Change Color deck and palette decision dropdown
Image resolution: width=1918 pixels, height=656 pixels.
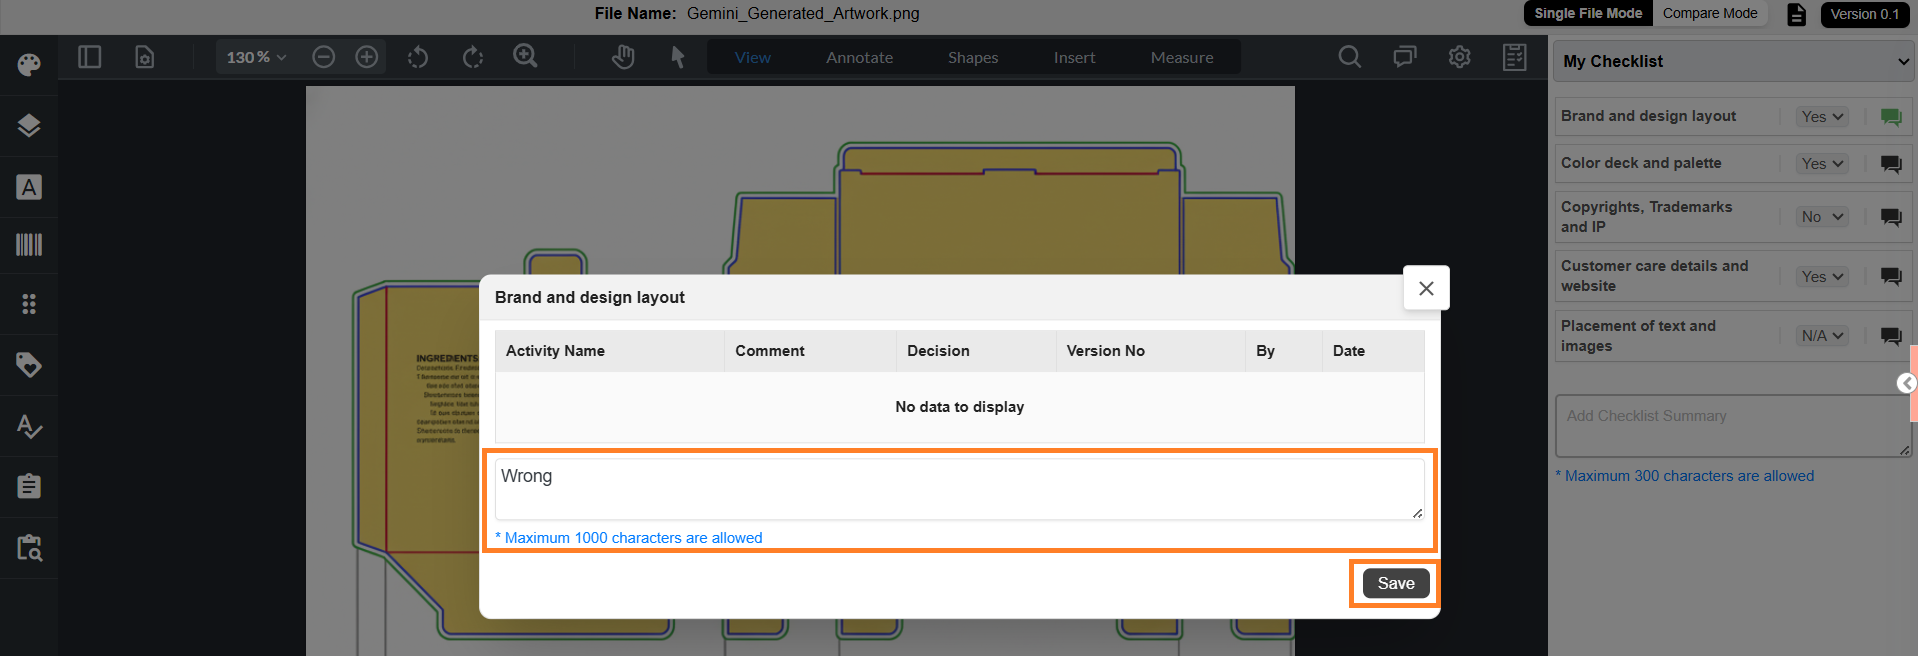point(1822,164)
